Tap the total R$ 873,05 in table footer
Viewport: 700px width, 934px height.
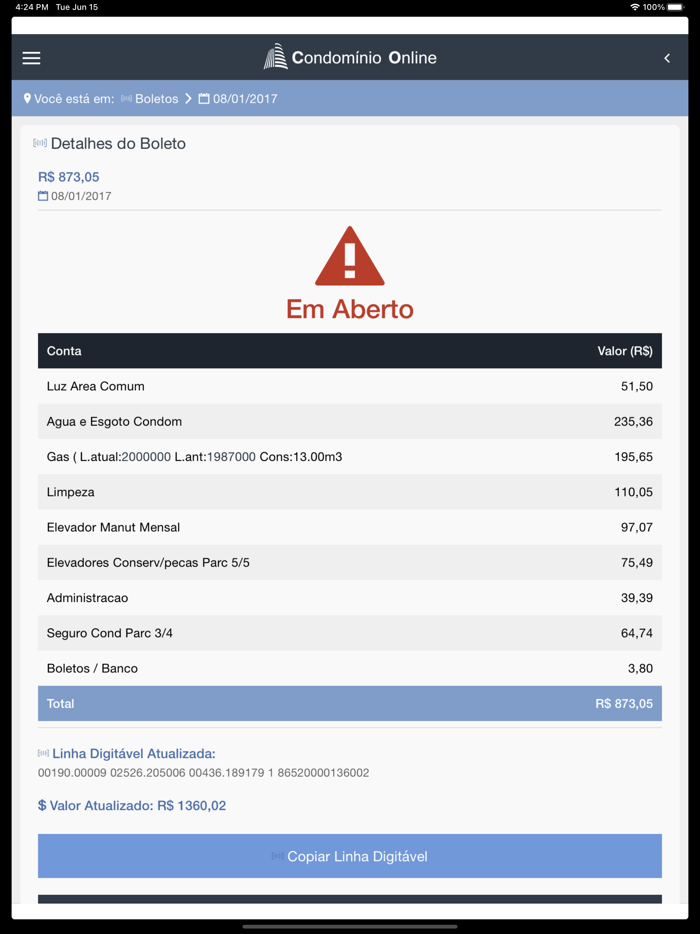click(624, 703)
